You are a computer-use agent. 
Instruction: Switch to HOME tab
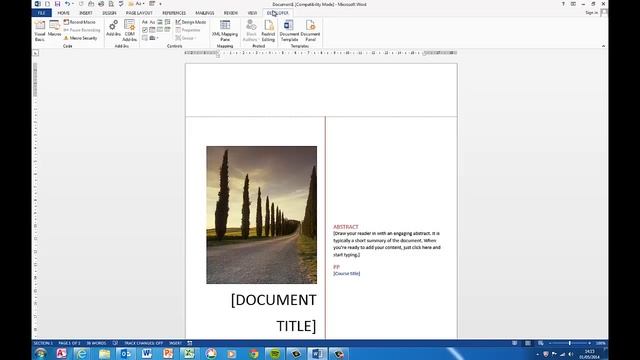tap(63, 13)
